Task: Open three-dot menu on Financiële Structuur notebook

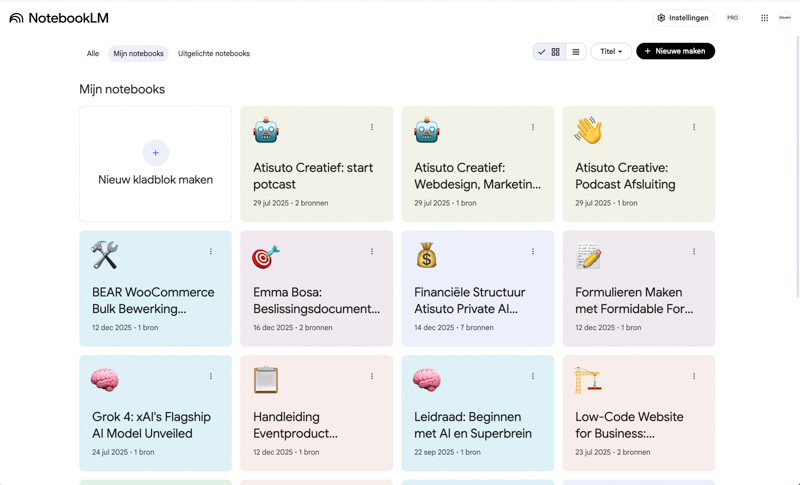Action: (533, 252)
